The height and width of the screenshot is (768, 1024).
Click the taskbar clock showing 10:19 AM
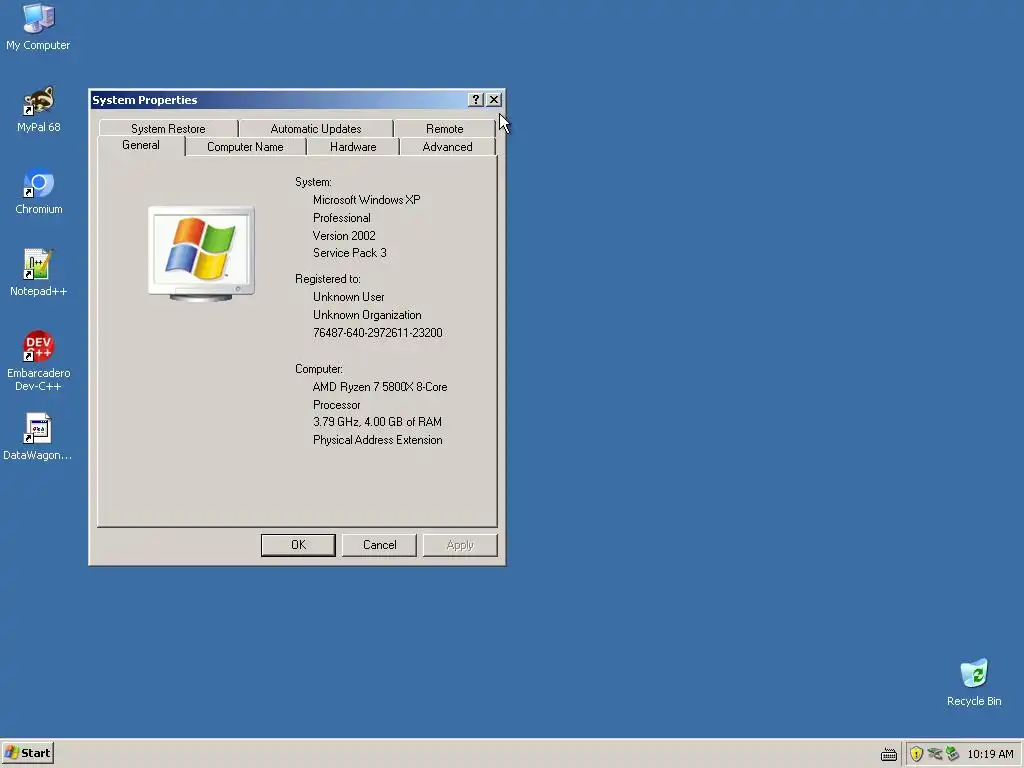[990, 754]
